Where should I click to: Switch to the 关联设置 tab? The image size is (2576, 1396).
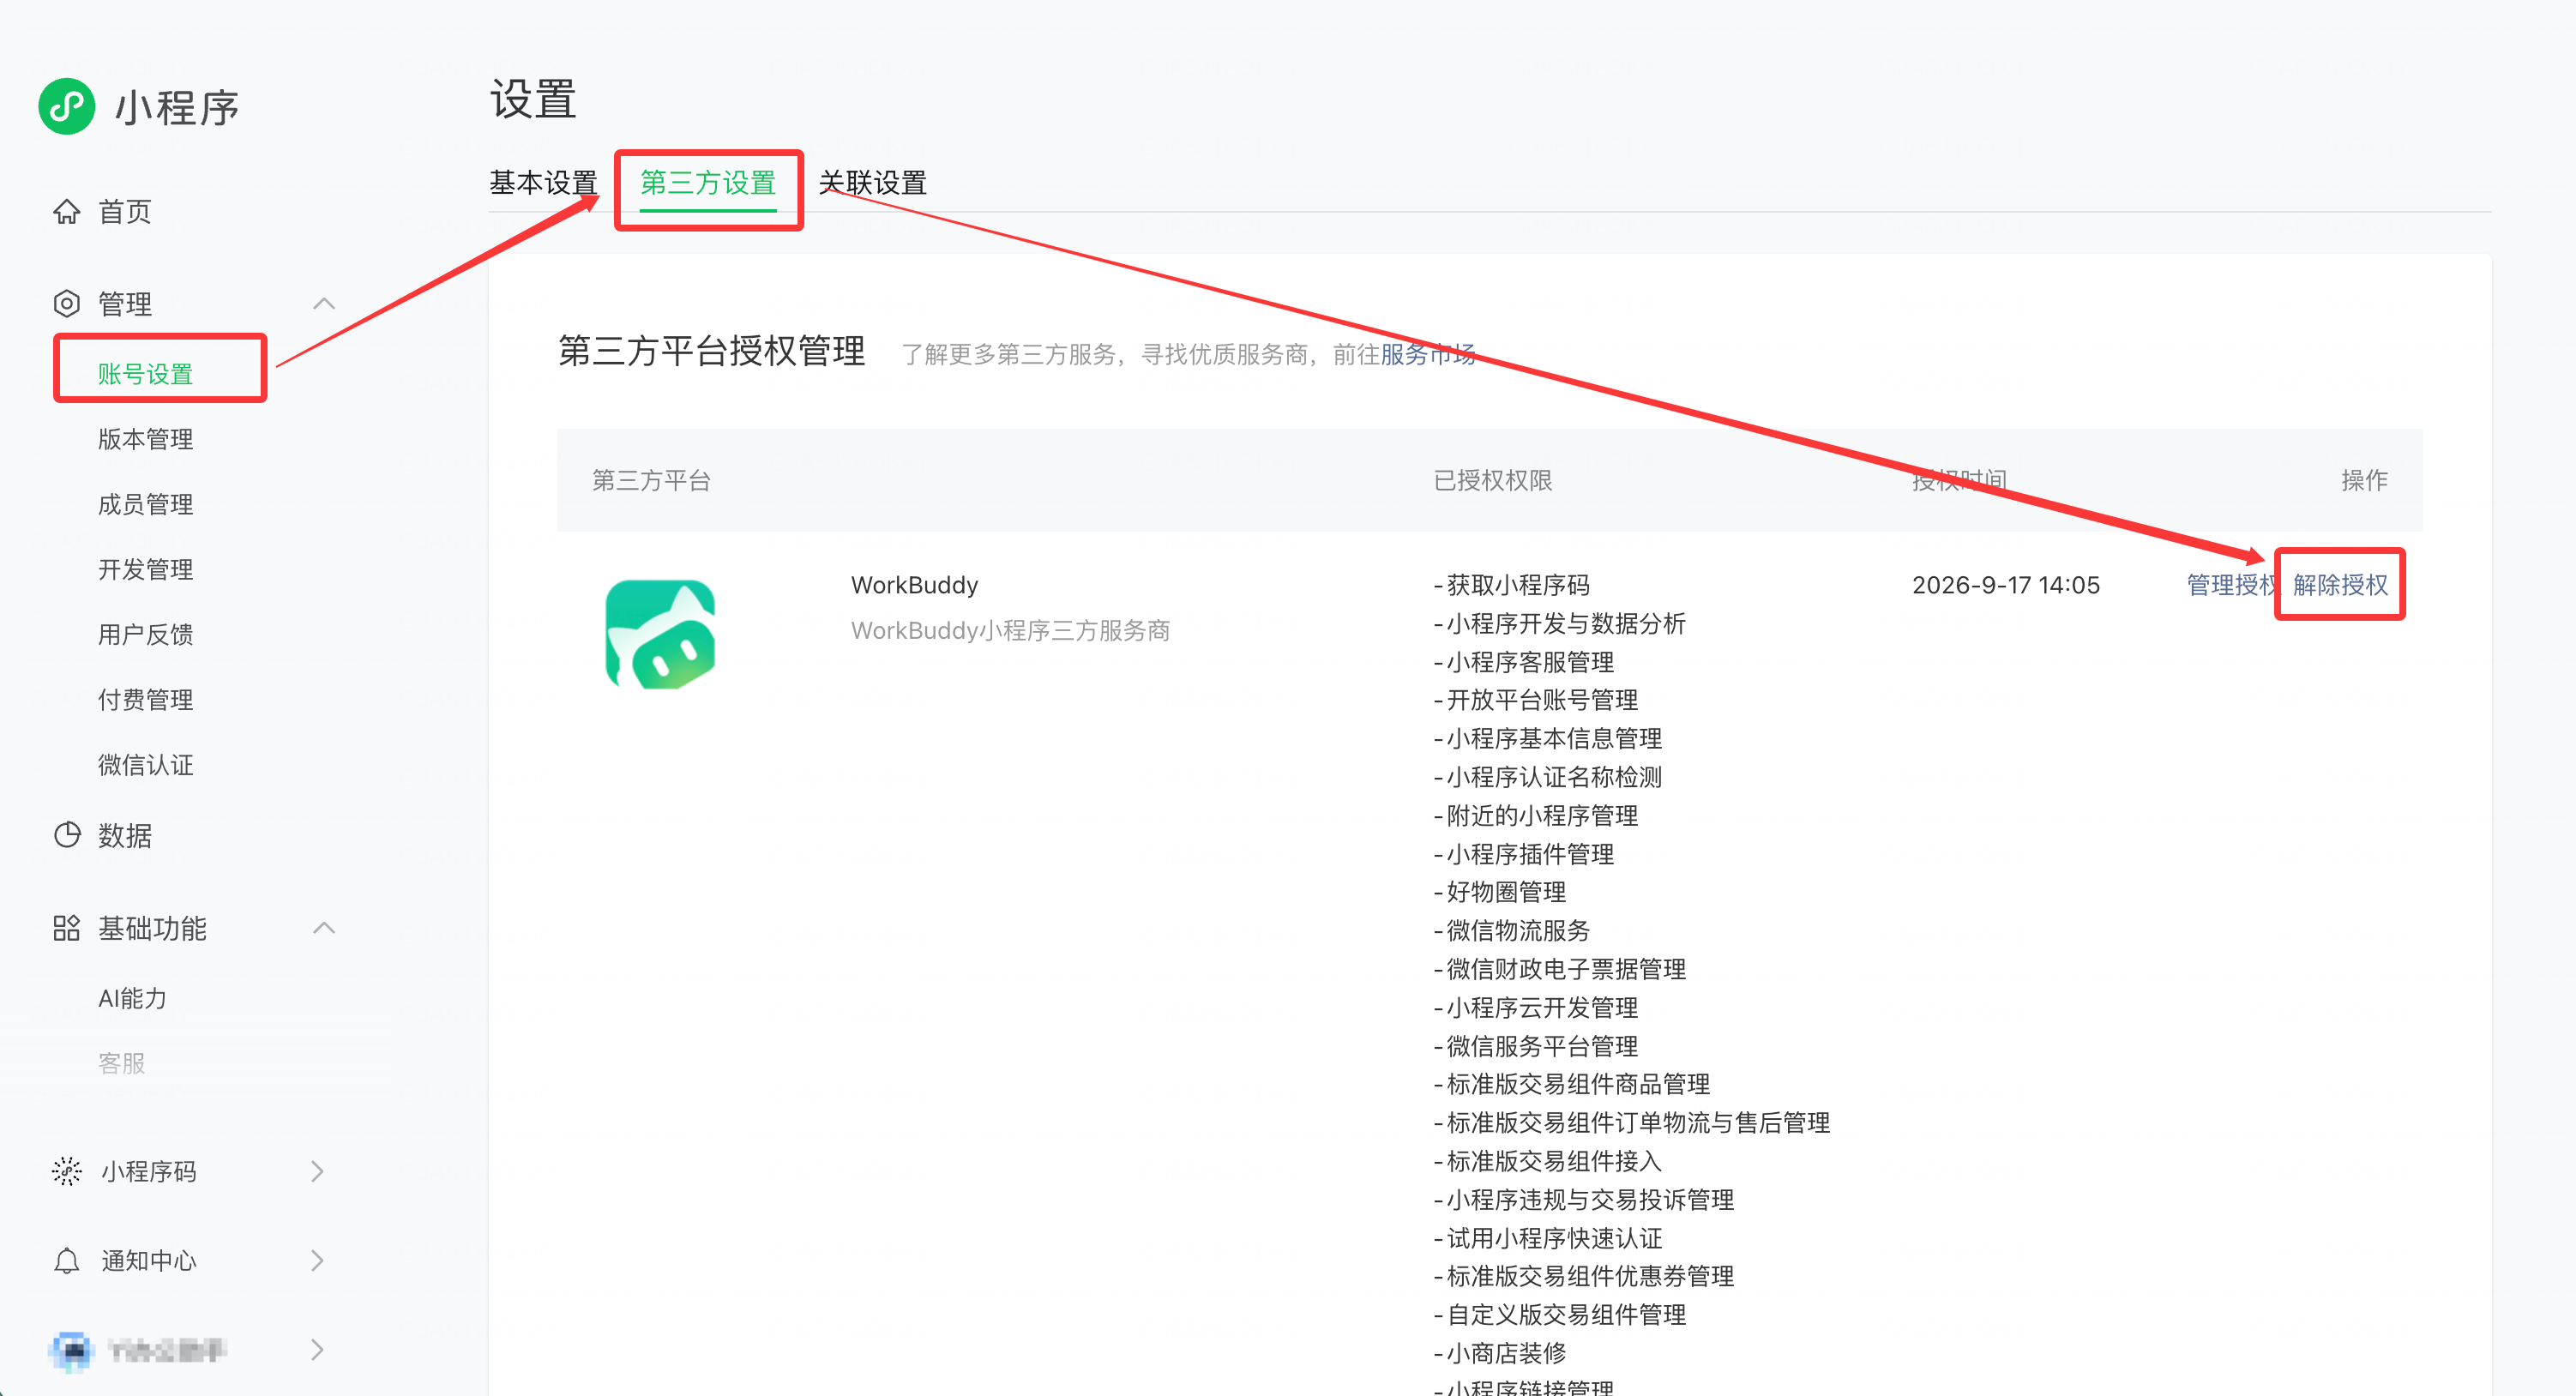tap(872, 183)
